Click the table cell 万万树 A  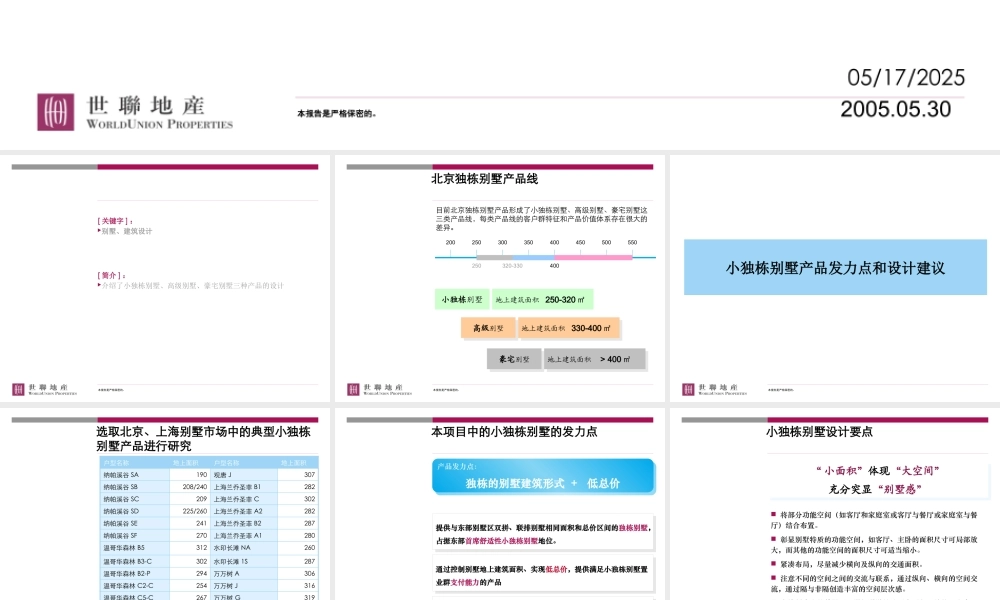(x=244, y=574)
